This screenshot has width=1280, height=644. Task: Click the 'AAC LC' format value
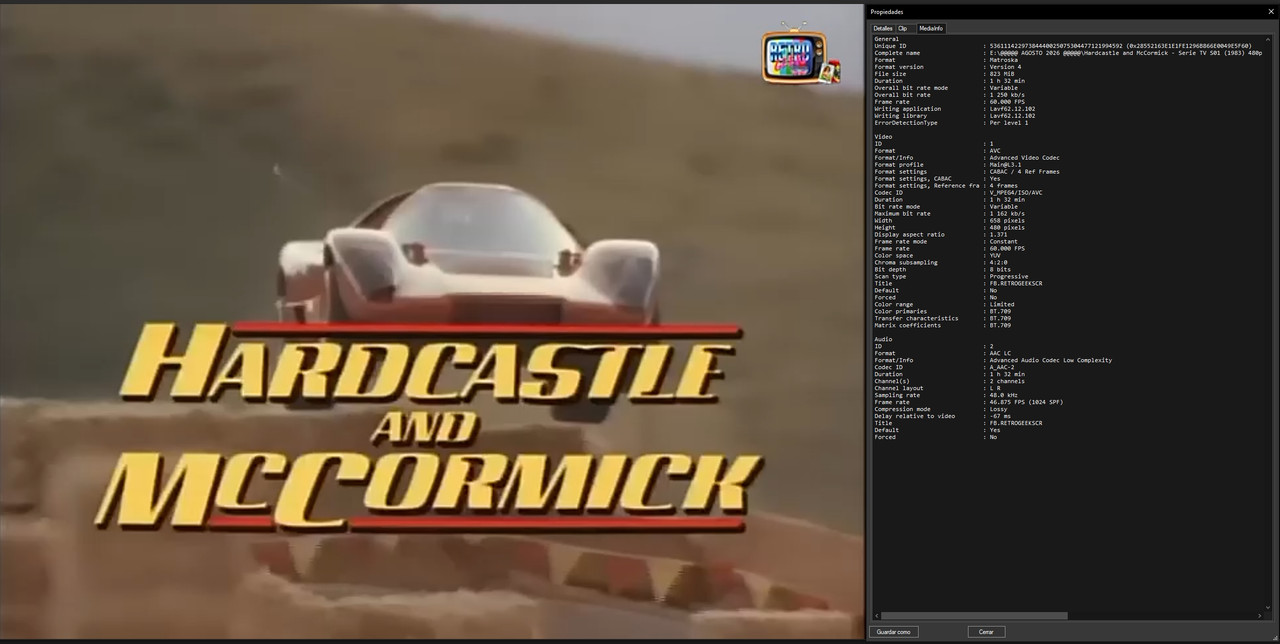pos(999,354)
